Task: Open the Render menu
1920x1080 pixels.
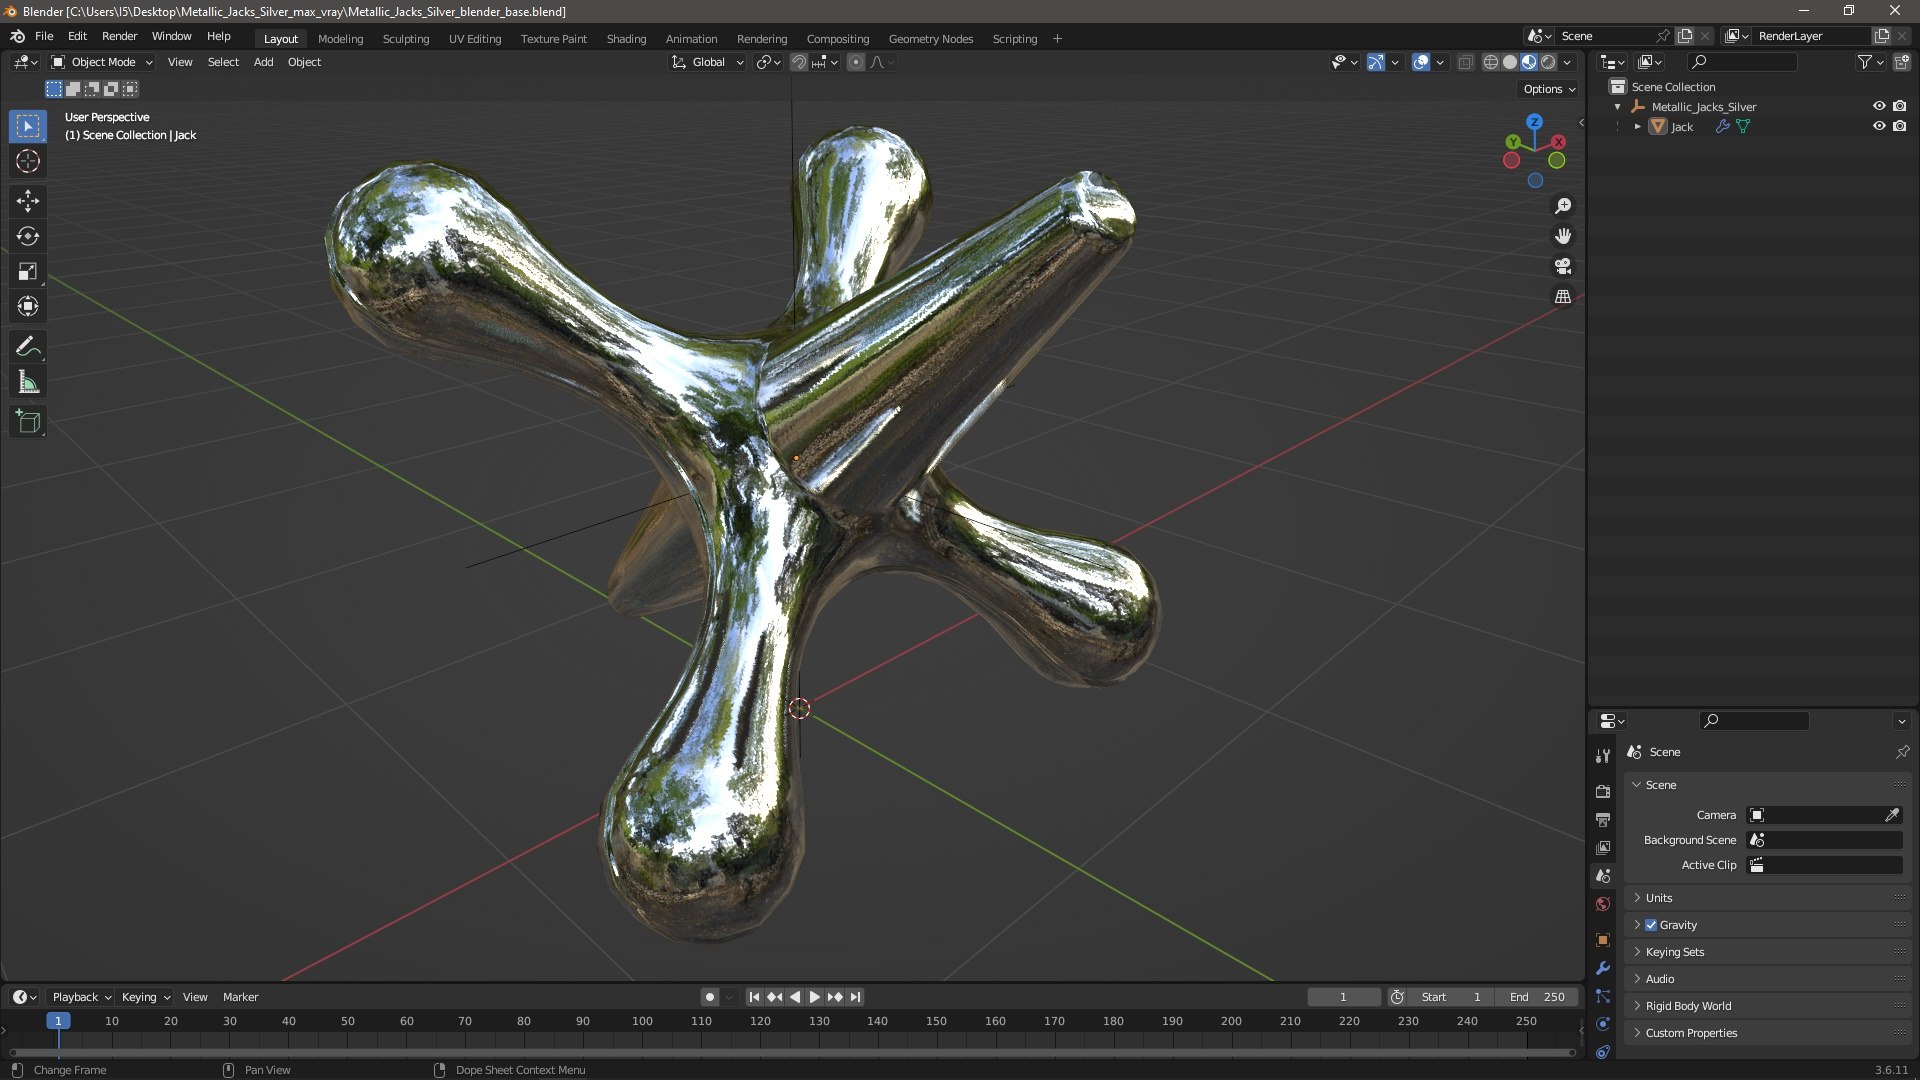Action: pyautogui.click(x=119, y=36)
